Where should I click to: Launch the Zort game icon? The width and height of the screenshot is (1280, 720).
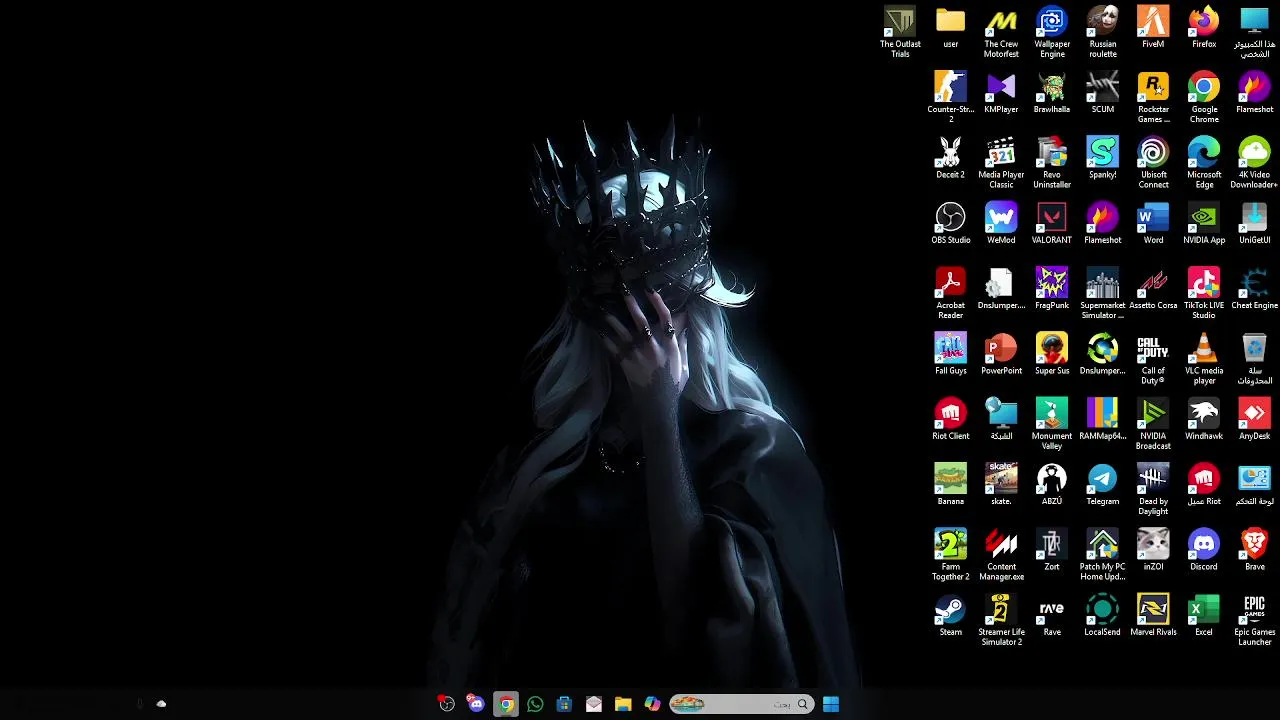click(x=1052, y=549)
